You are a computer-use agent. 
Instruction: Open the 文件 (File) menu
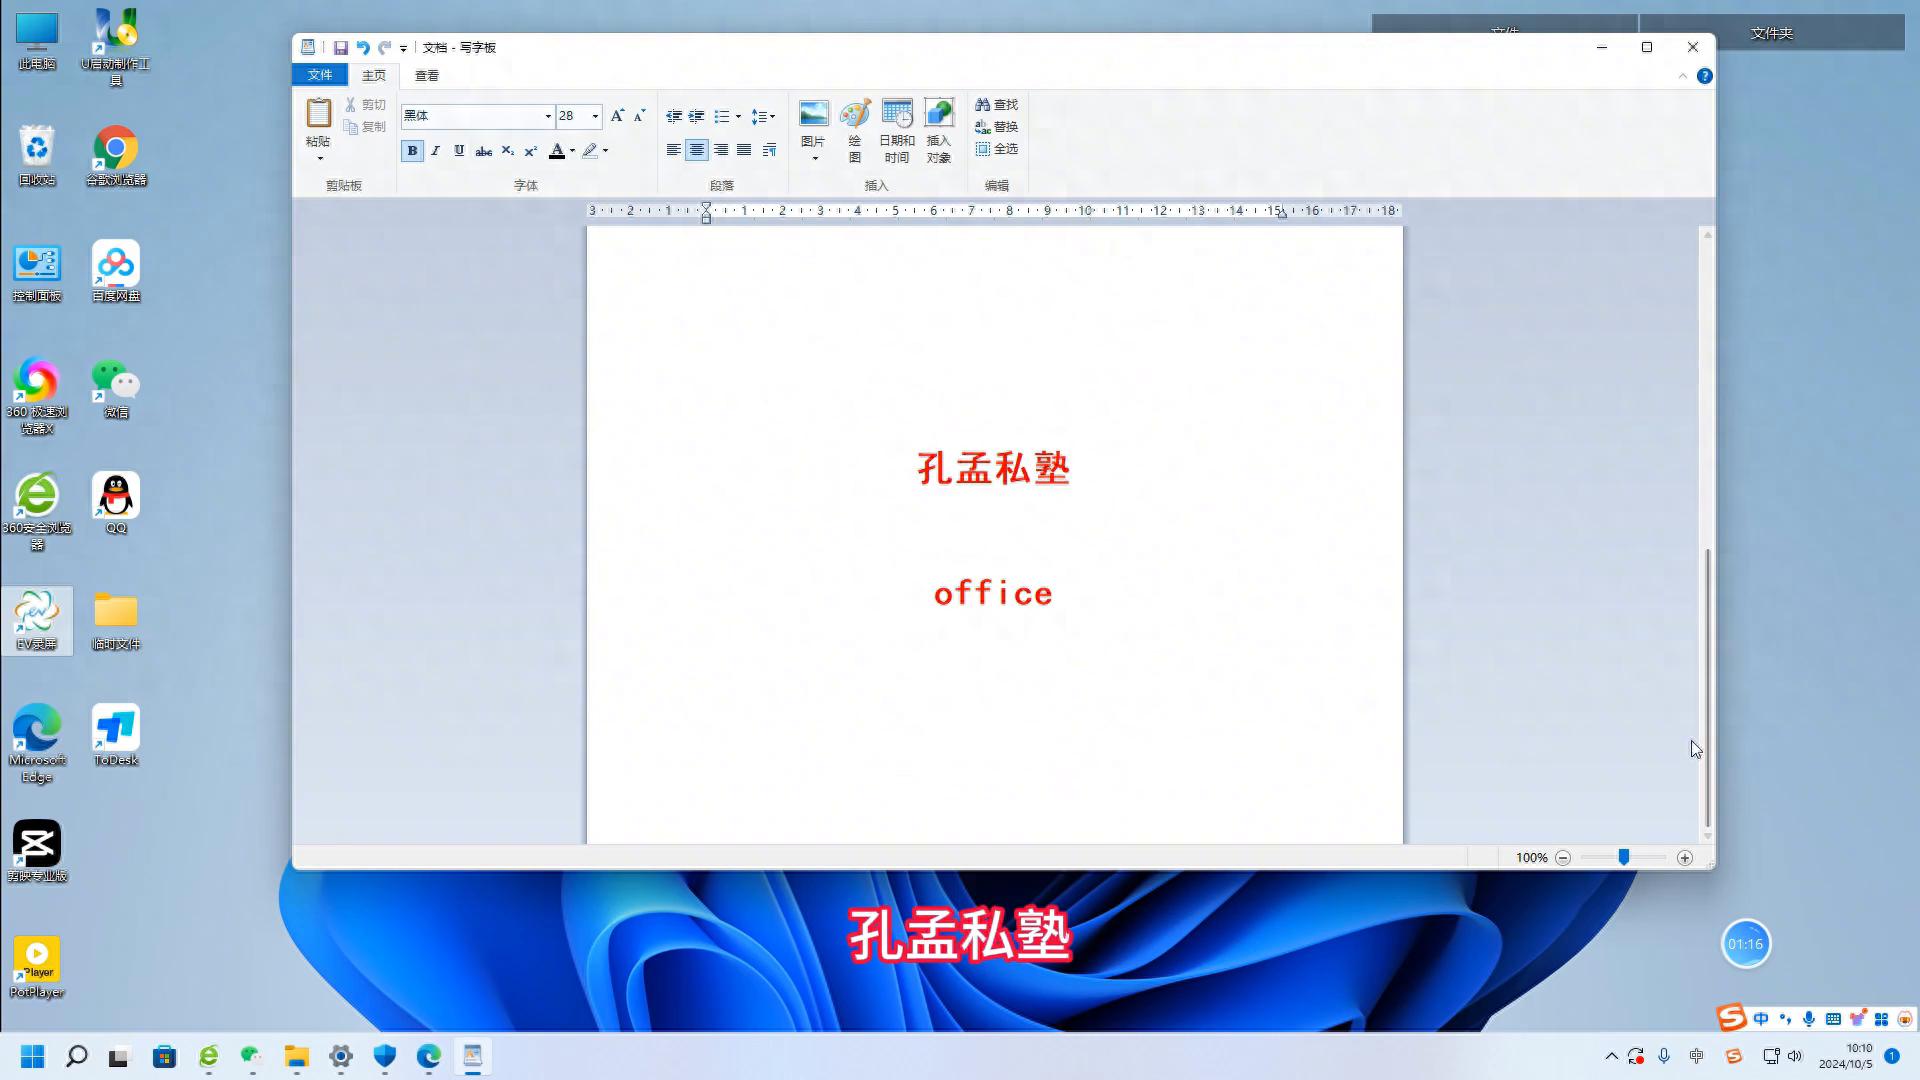319,75
